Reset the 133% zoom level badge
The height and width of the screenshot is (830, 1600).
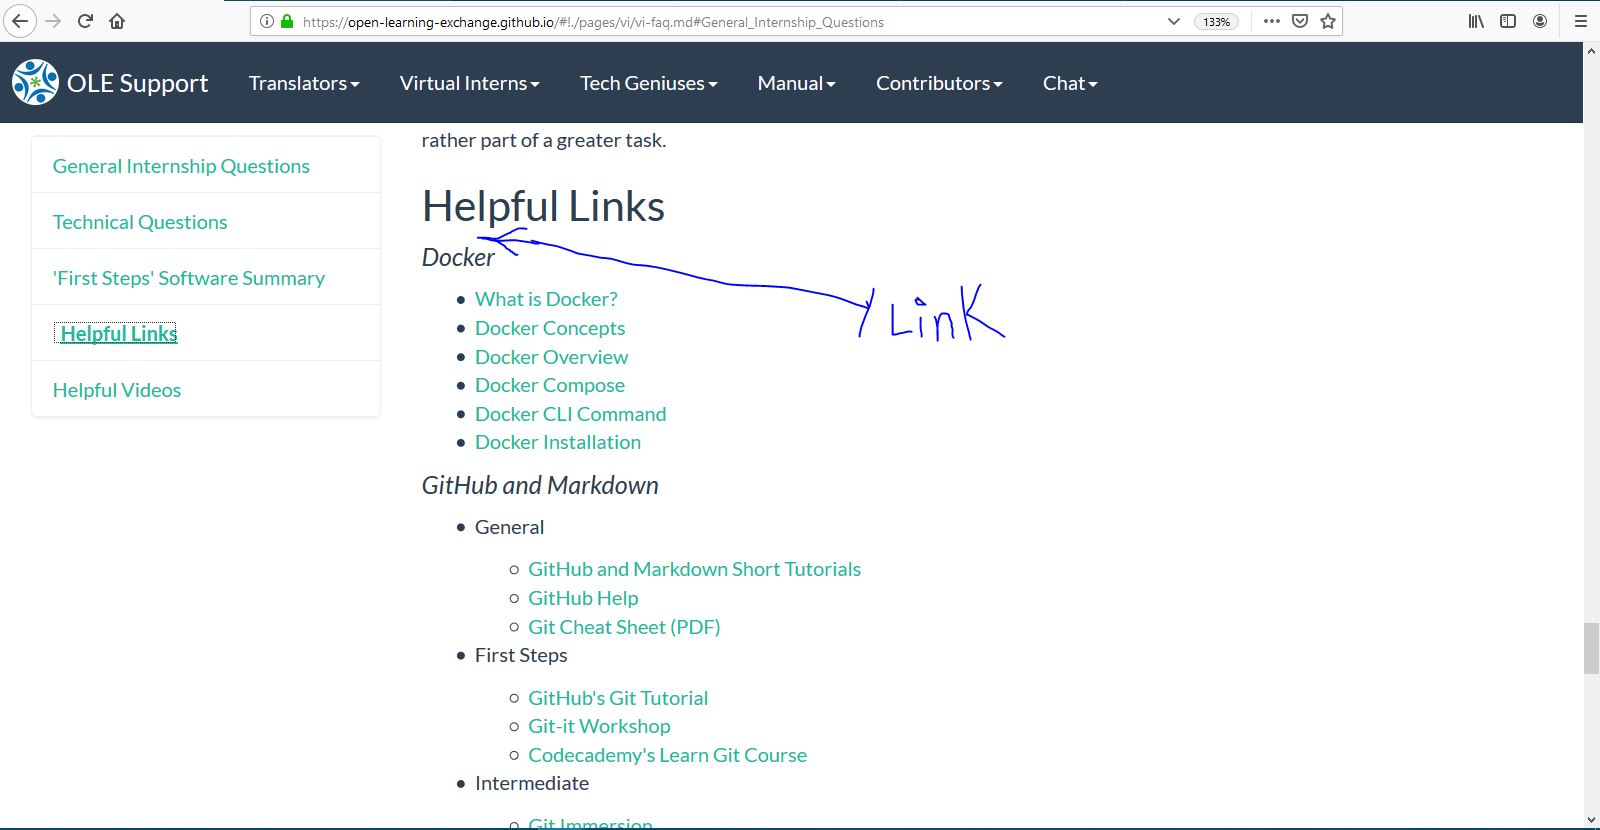(1216, 21)
